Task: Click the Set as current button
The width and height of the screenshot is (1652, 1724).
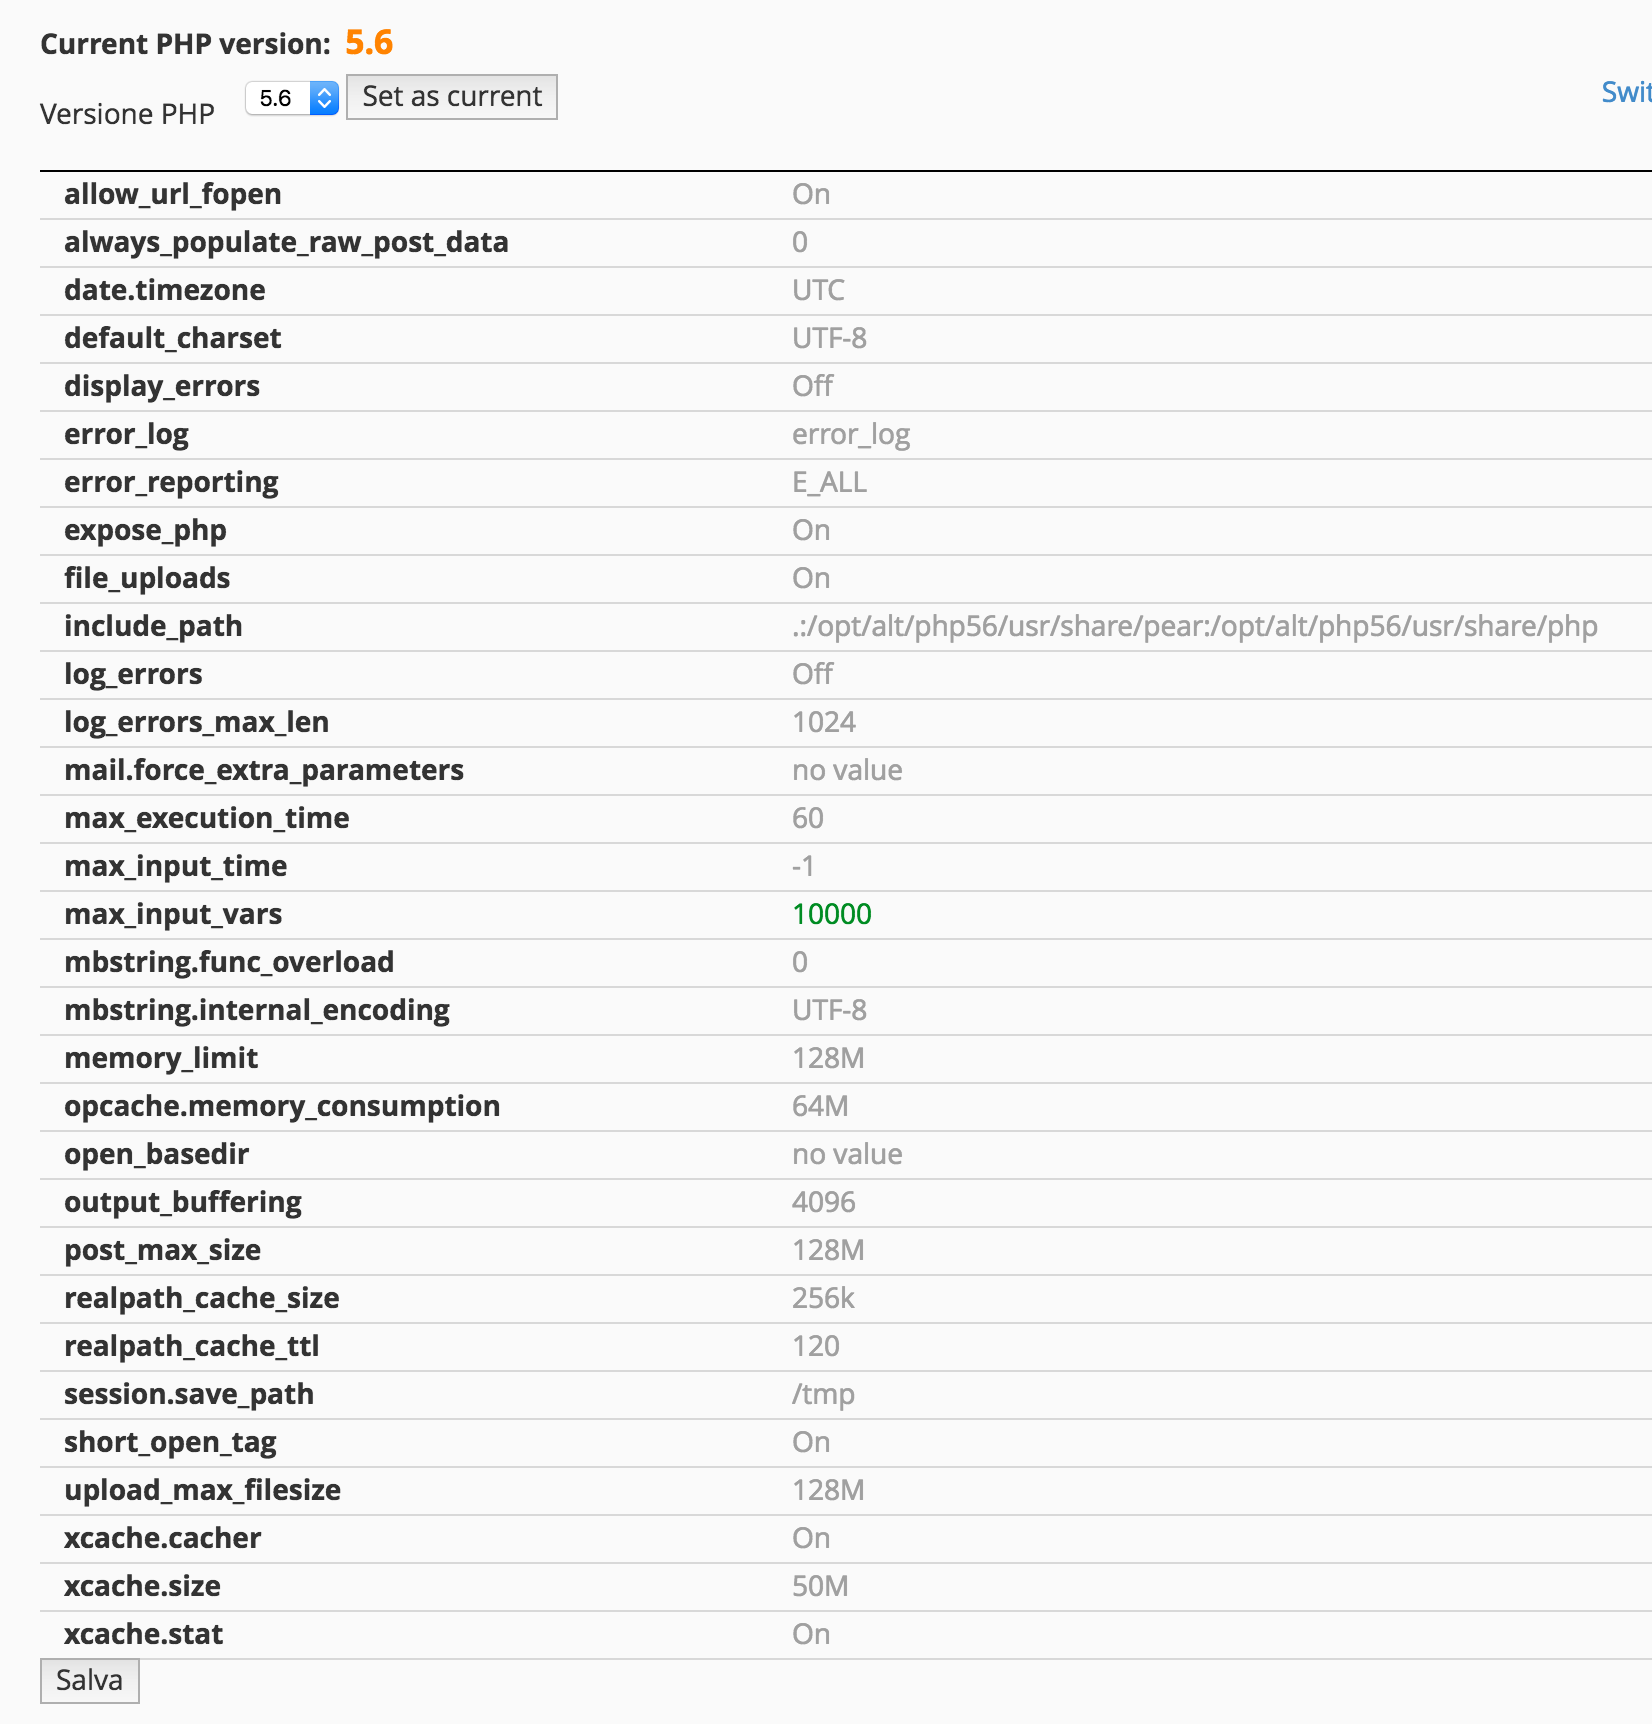Action: (452, 97)
